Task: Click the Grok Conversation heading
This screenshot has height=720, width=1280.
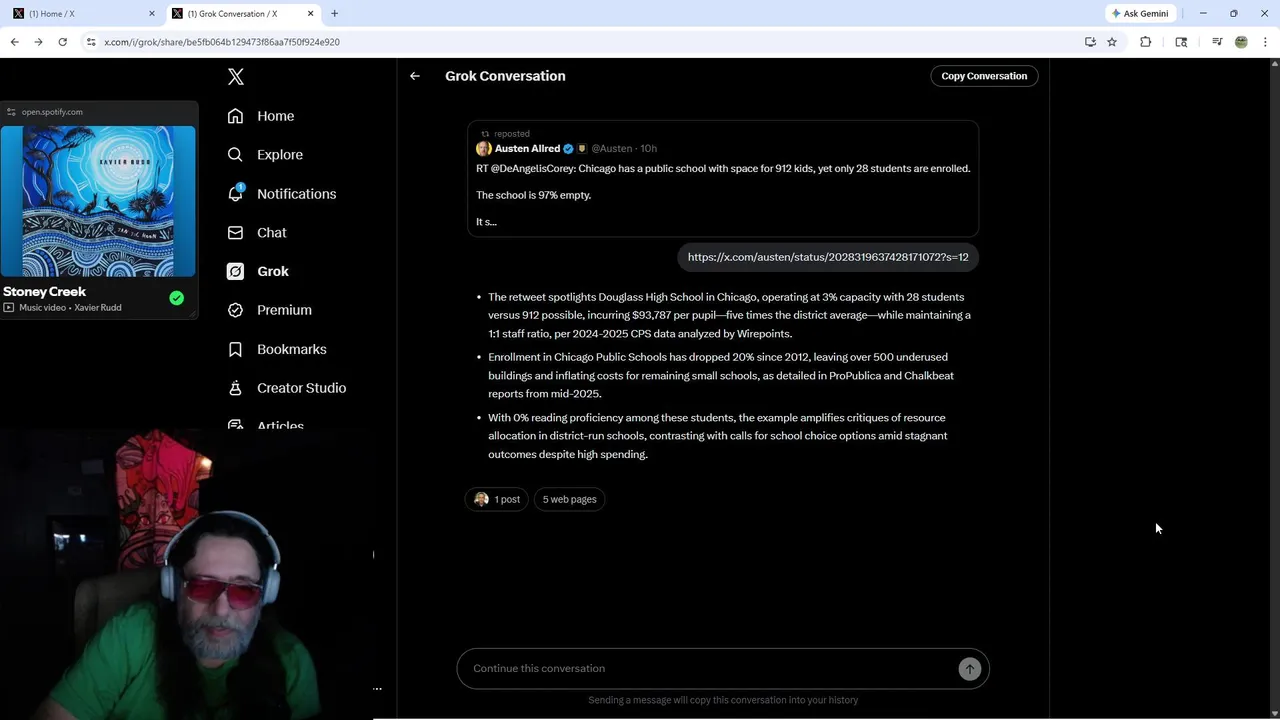Action: (x=505, y=76)
